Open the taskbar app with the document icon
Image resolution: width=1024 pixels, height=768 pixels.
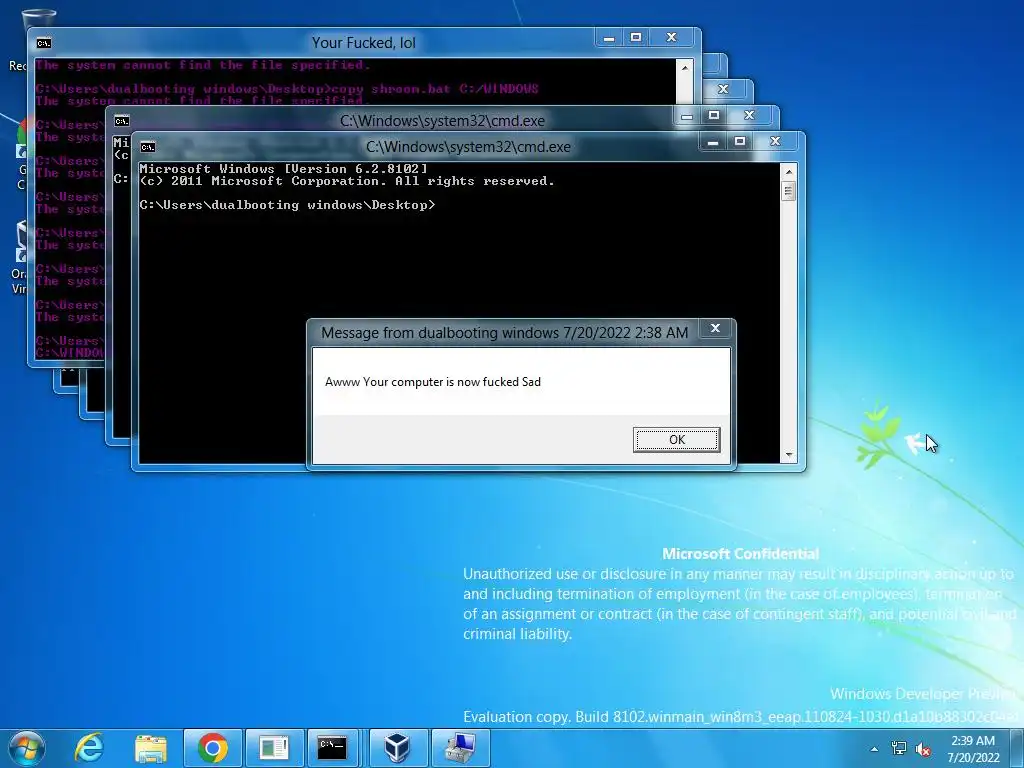click(274, 748)
